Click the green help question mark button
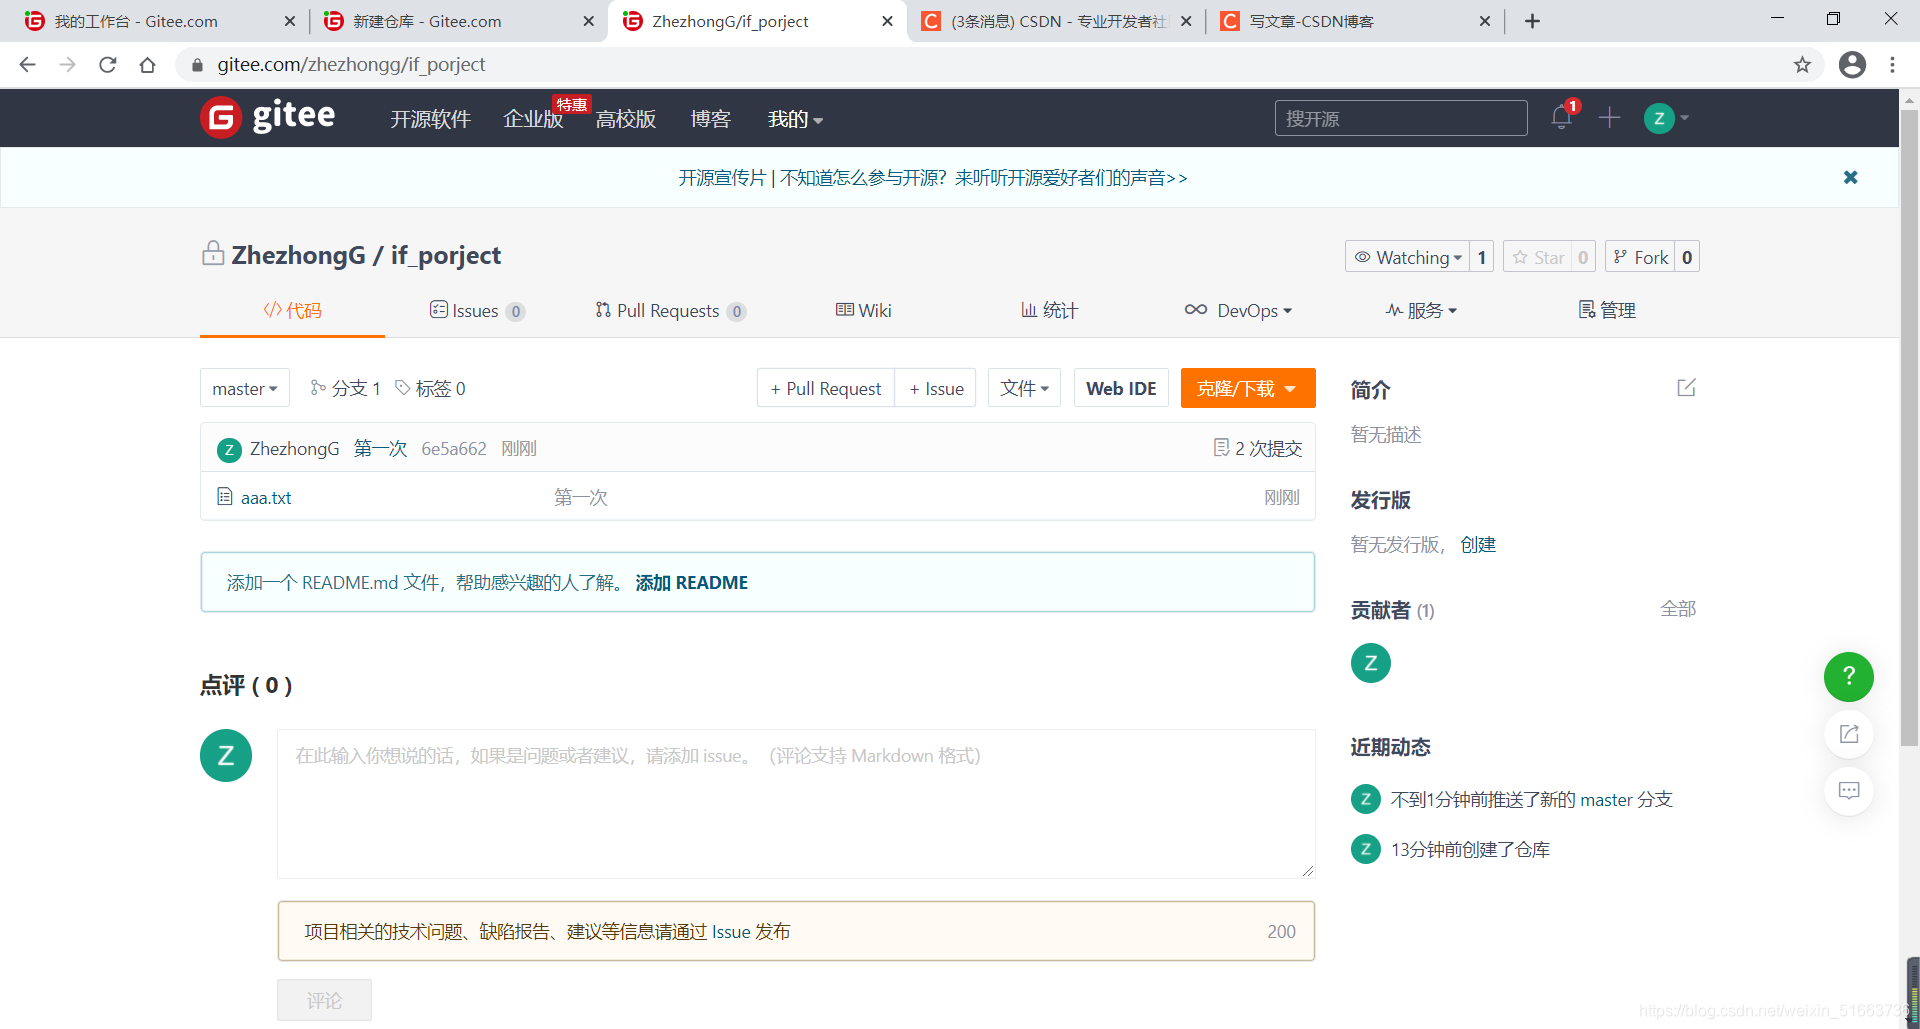Viewport: 1920px width, 1029px height. (x=1849, y=677)
